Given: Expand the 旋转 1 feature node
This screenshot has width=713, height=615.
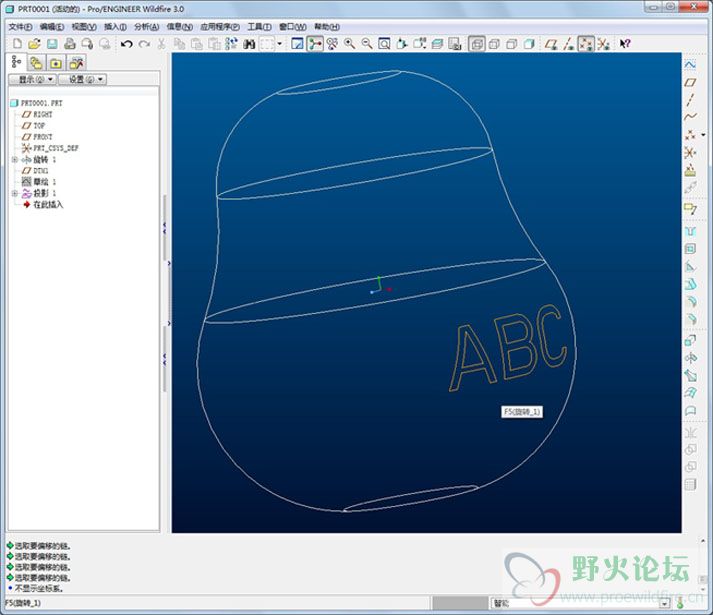Looking at the screenshot, I should 15,159.
